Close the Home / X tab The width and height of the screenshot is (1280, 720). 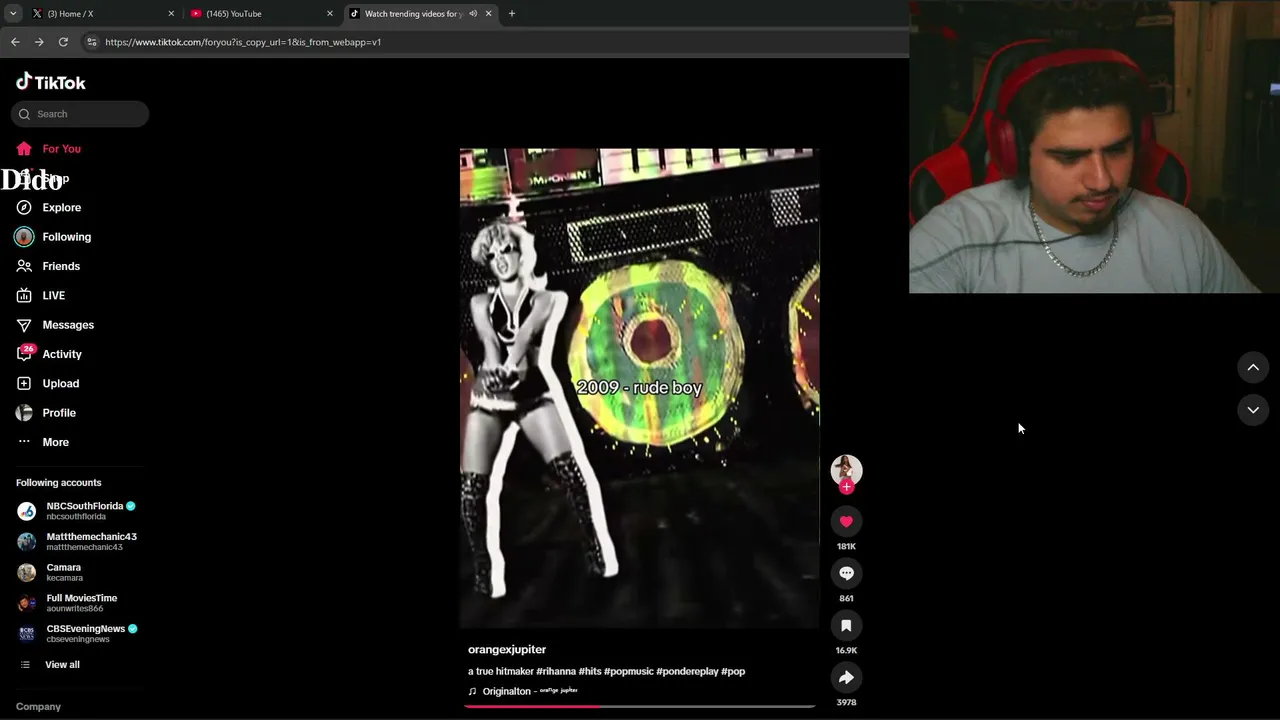pos(171,14)
